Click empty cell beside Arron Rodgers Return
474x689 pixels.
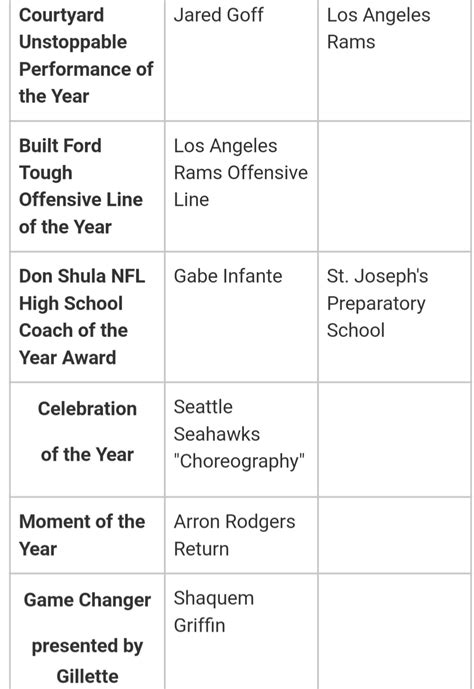pos(394,535)
